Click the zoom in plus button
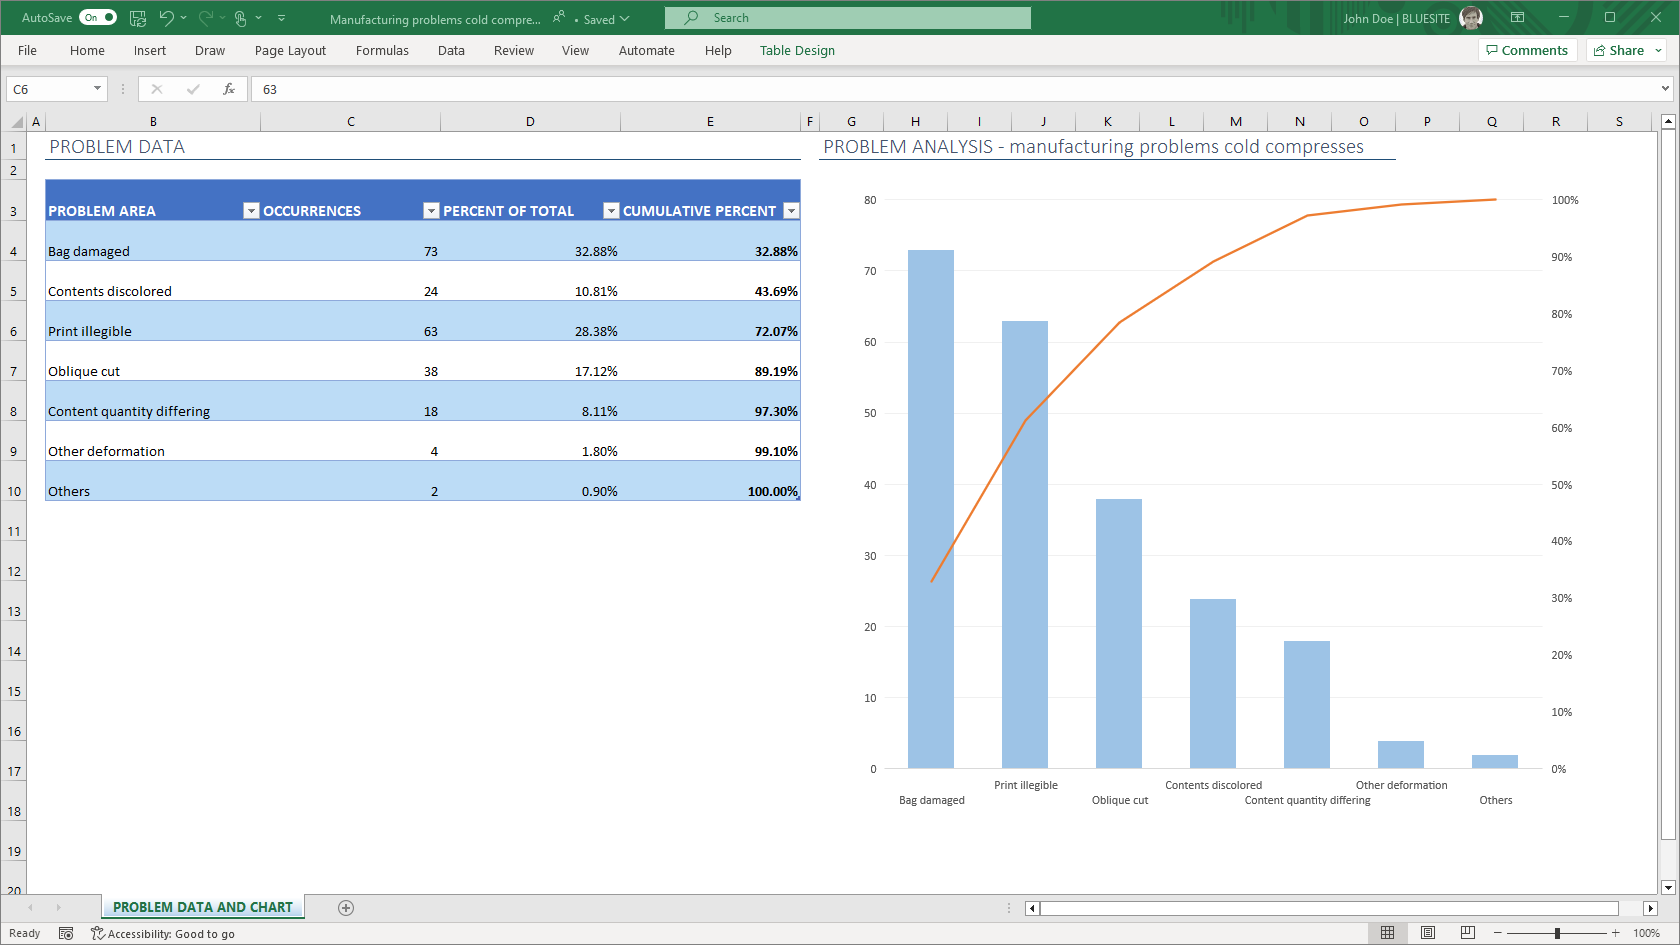Image resolution: width=1680 pixels, height=945 pixels. point(1615,933)
